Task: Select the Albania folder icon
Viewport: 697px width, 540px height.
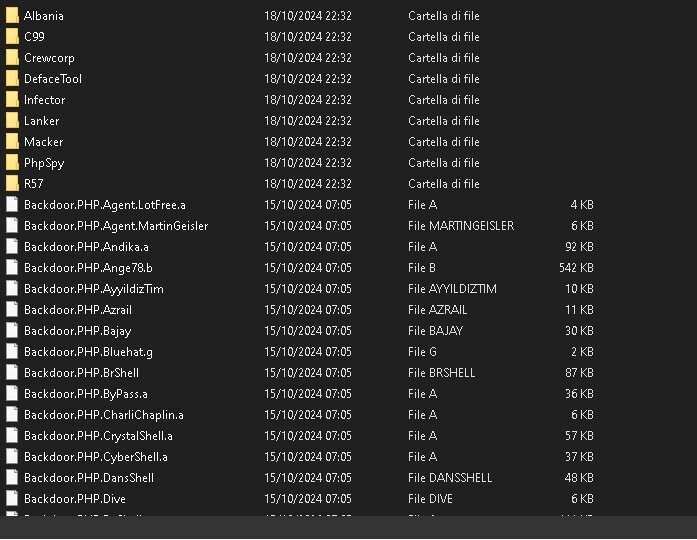Action: pos(12,16)
